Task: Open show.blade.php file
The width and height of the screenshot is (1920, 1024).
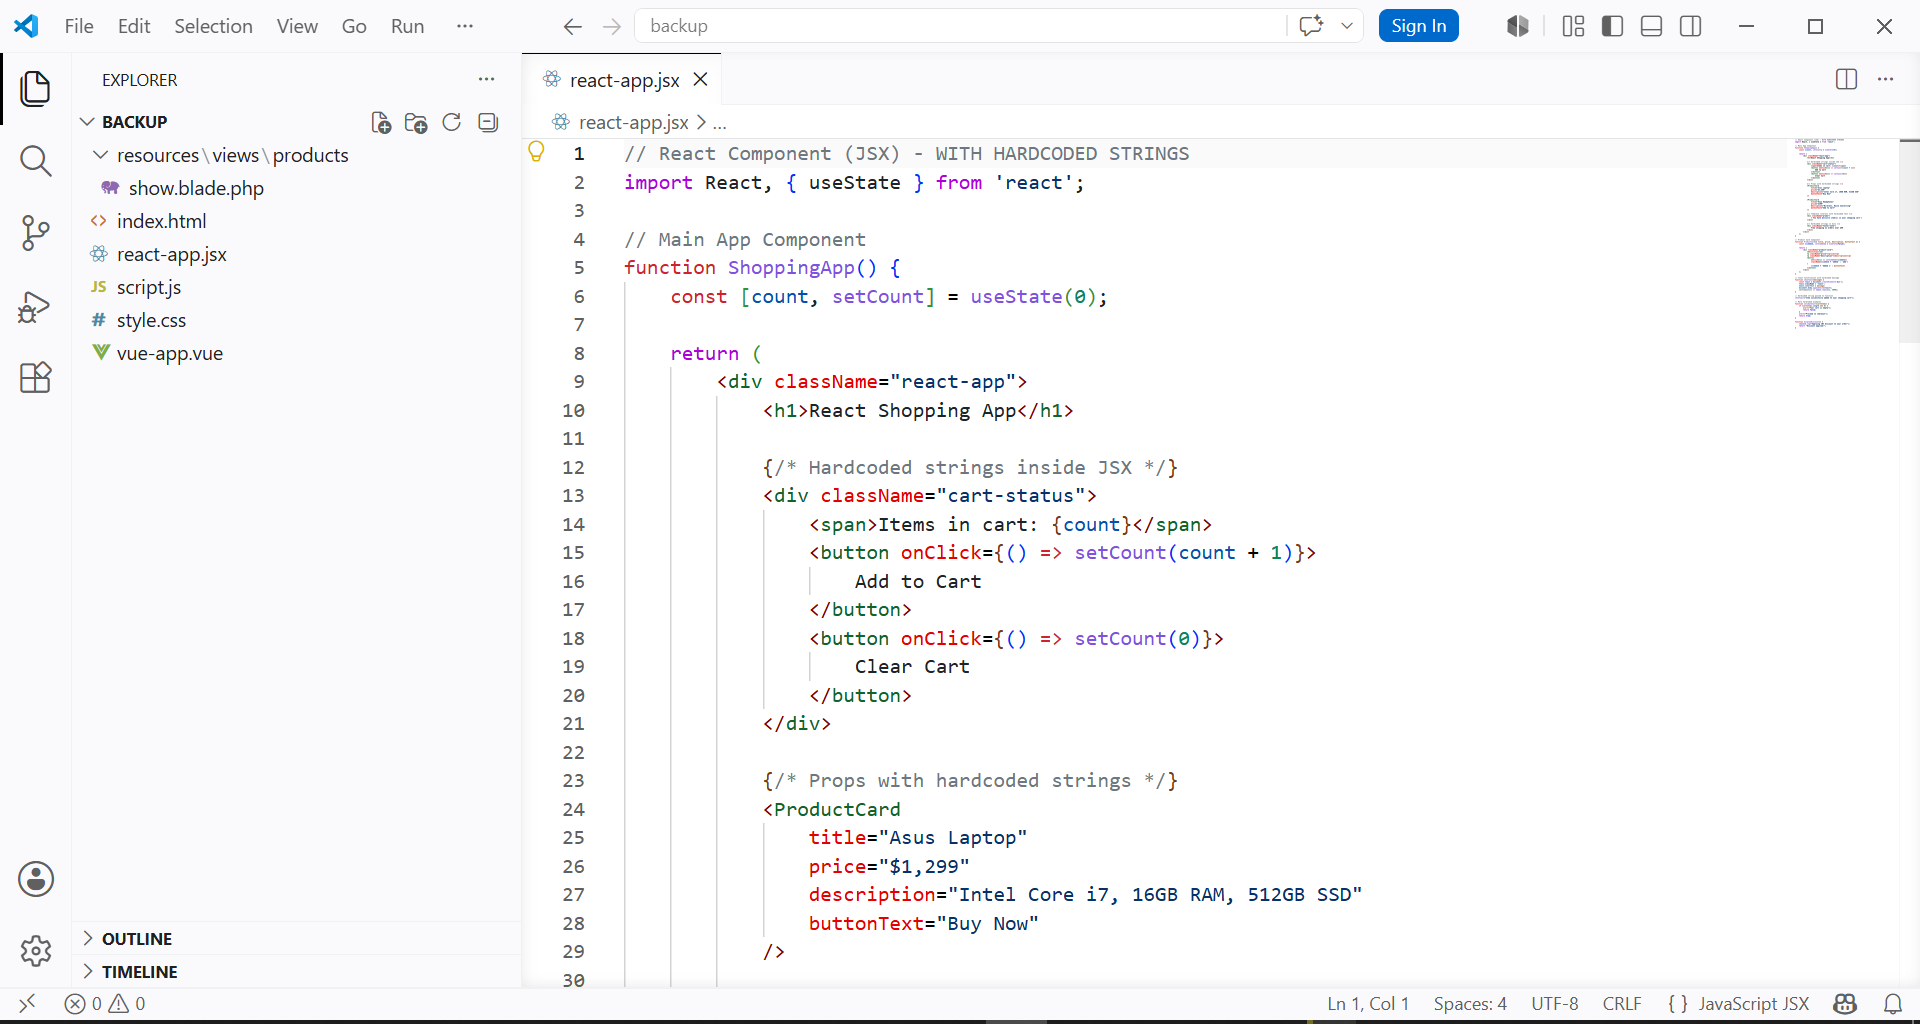Action: click(x=196, y=188)
